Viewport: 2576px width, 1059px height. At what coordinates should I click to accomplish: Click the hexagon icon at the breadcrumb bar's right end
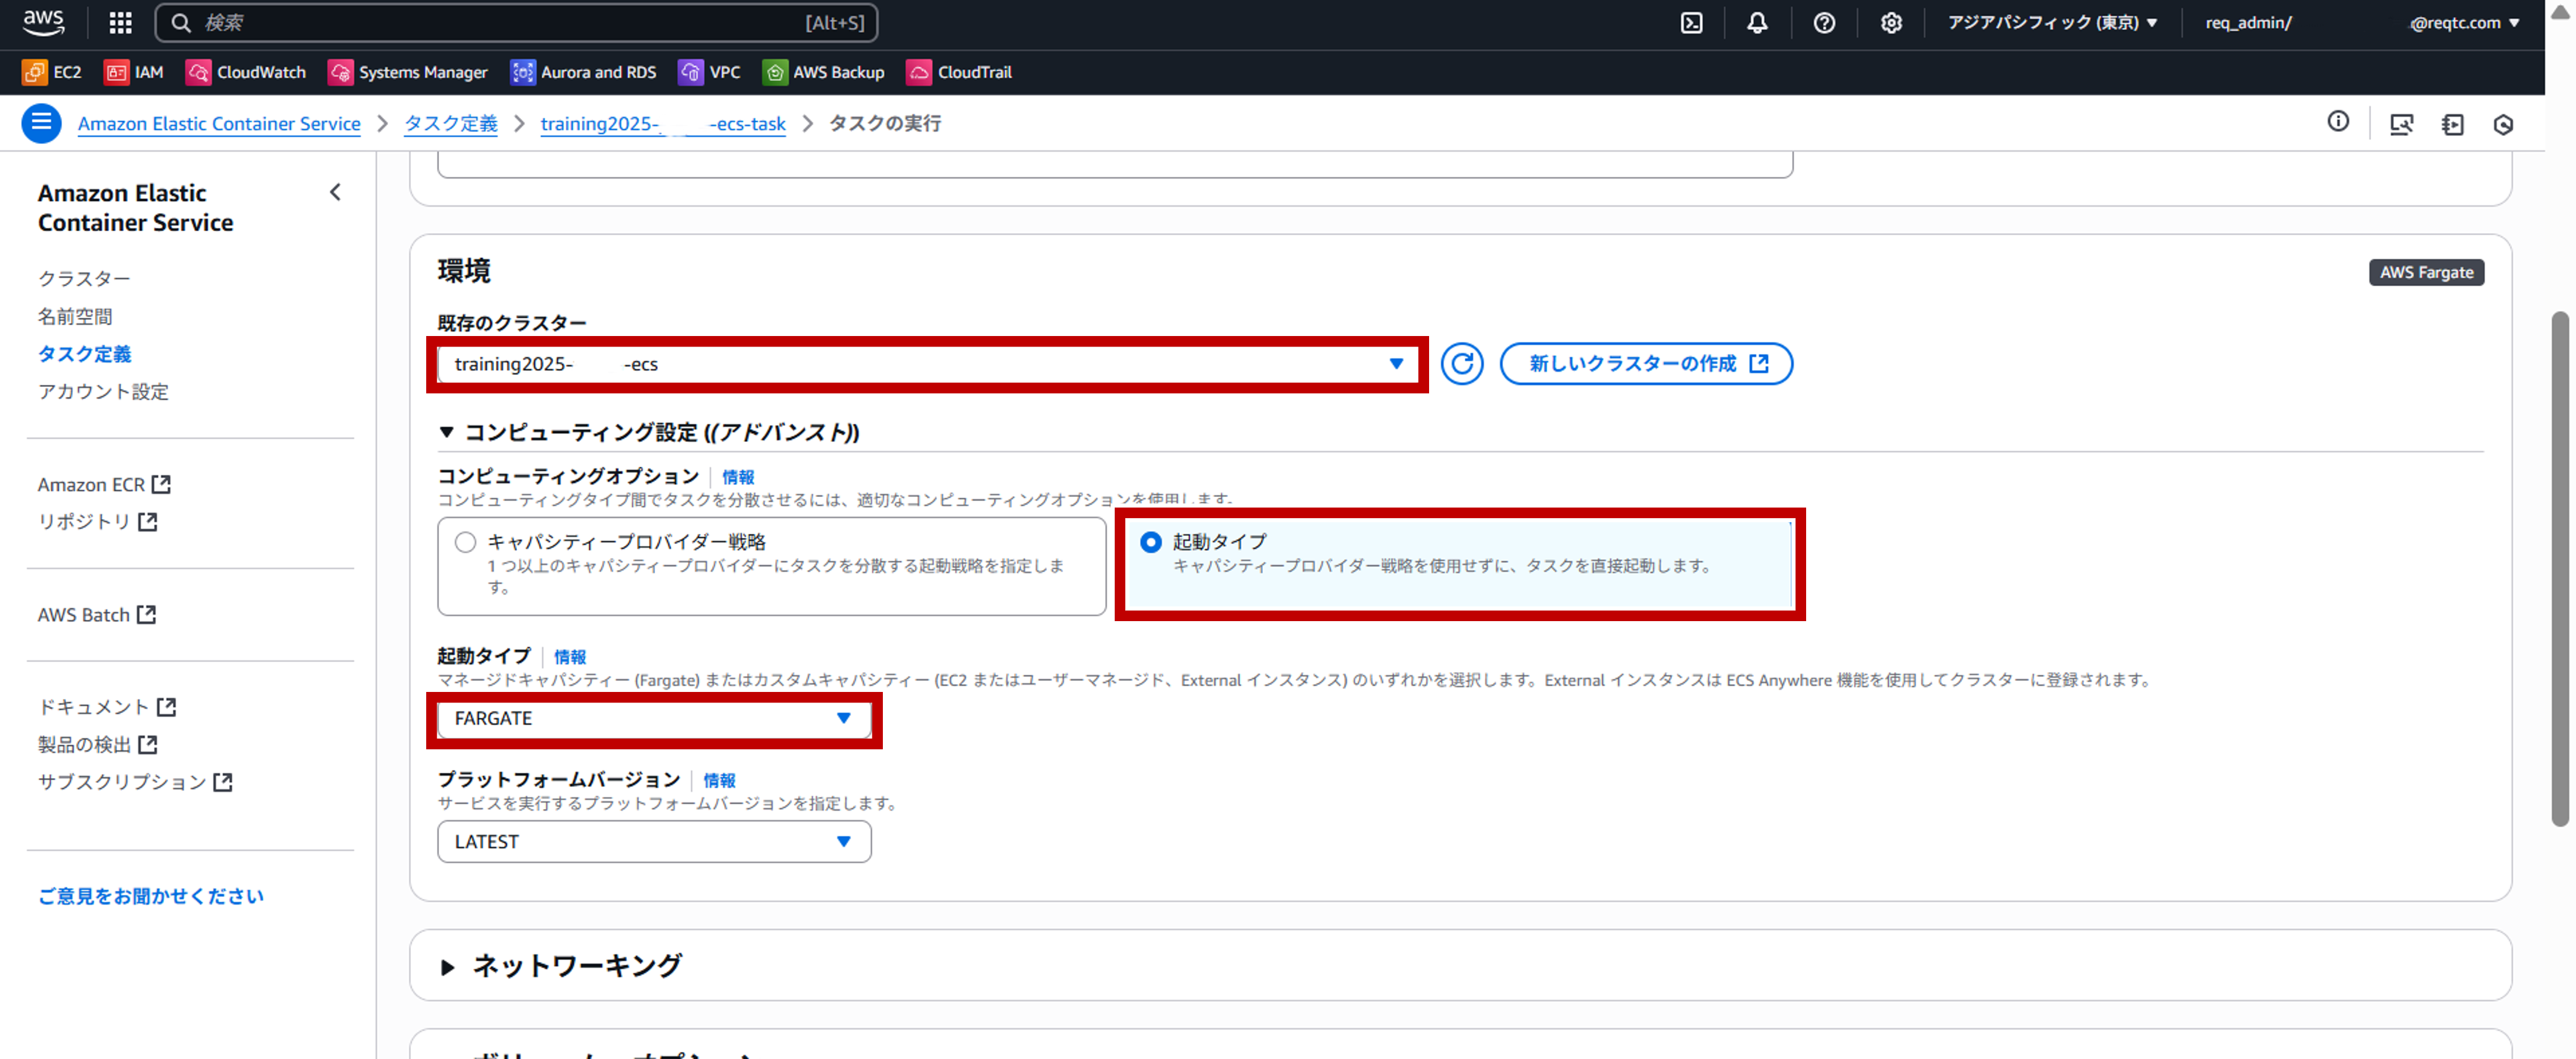[2503, 124]
